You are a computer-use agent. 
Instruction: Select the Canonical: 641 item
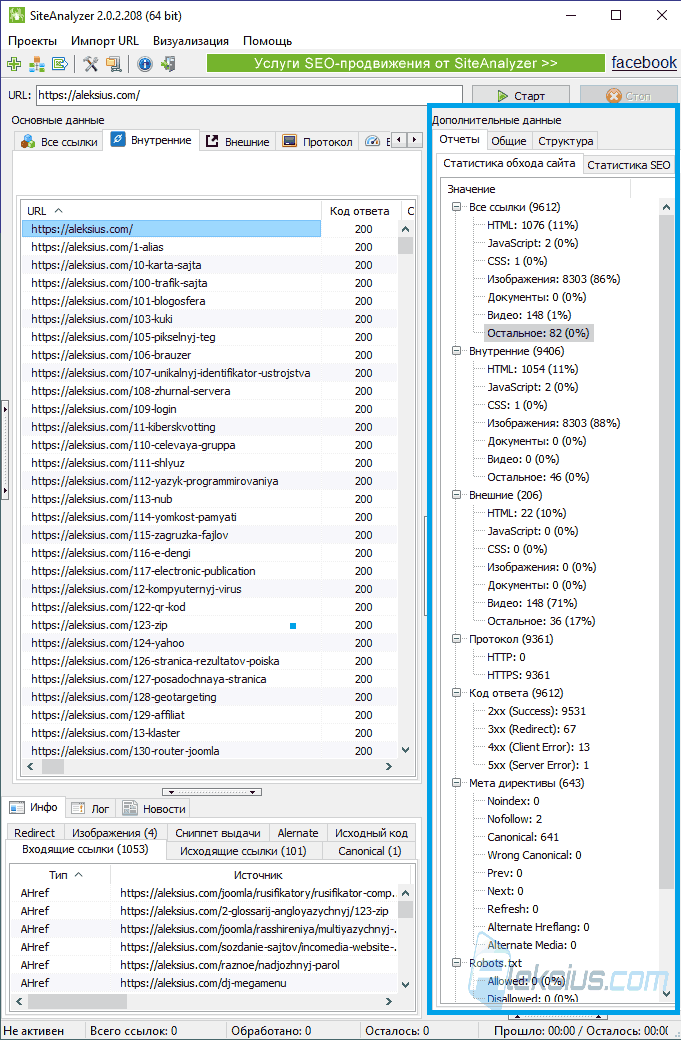click(523, 837)
